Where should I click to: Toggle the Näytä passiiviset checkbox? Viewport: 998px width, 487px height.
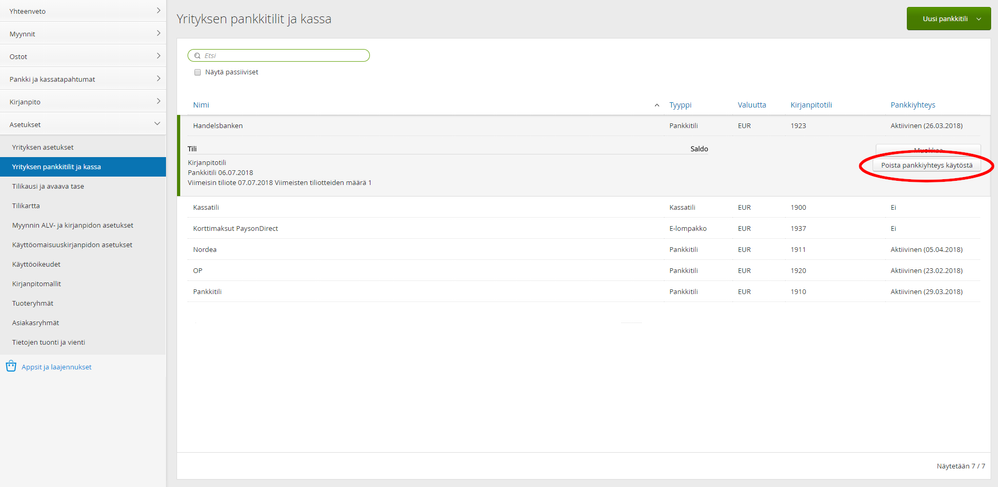197,72
